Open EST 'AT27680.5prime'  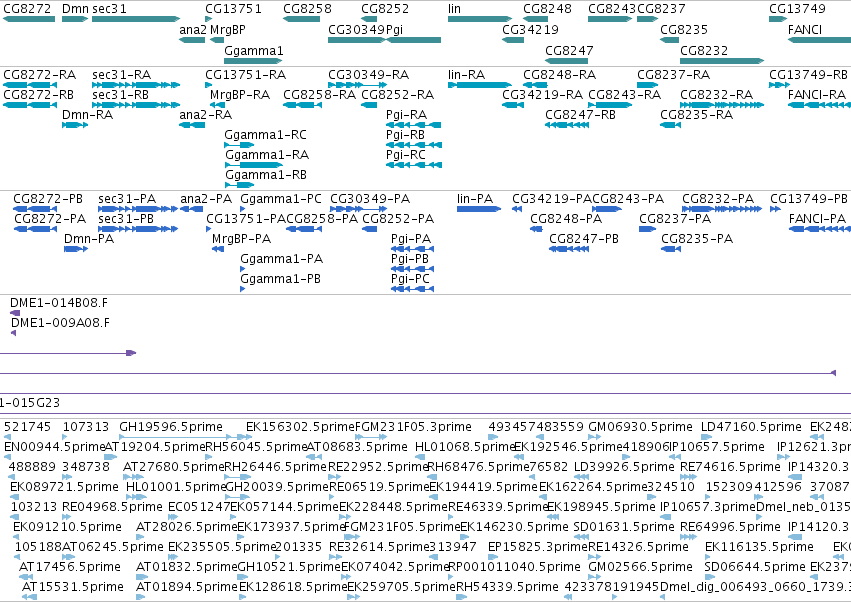[174, 467]
